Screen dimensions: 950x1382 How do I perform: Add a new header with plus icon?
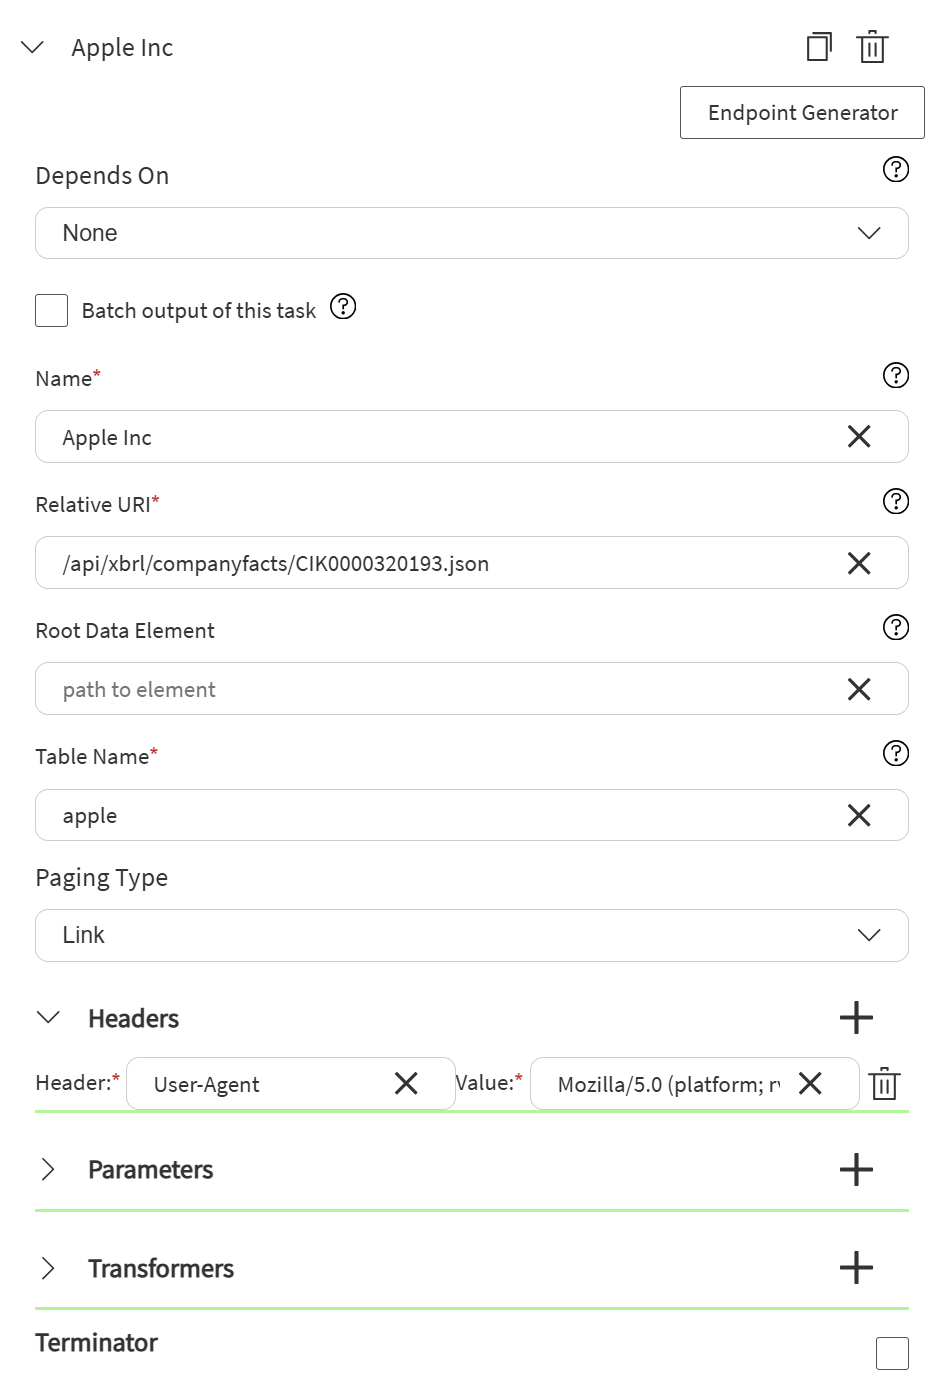click(x=856, y=1018)
